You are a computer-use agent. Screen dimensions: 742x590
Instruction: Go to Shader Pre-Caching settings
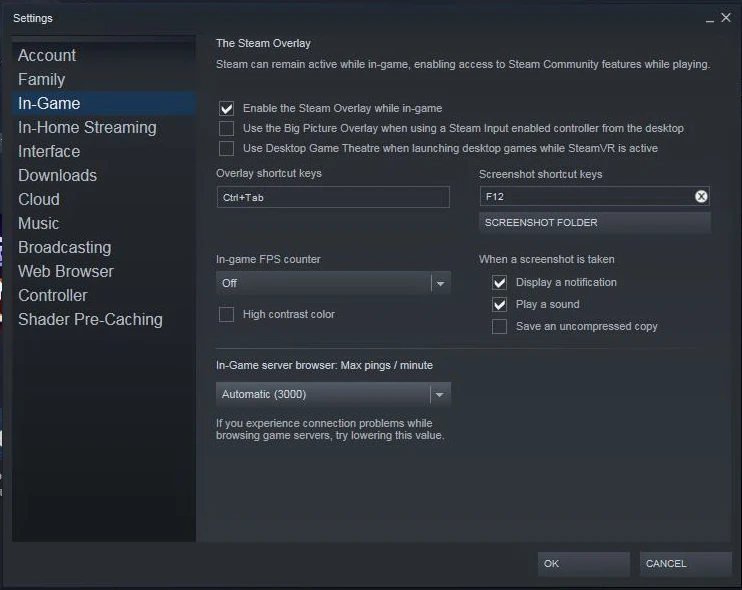coord(90,319)
